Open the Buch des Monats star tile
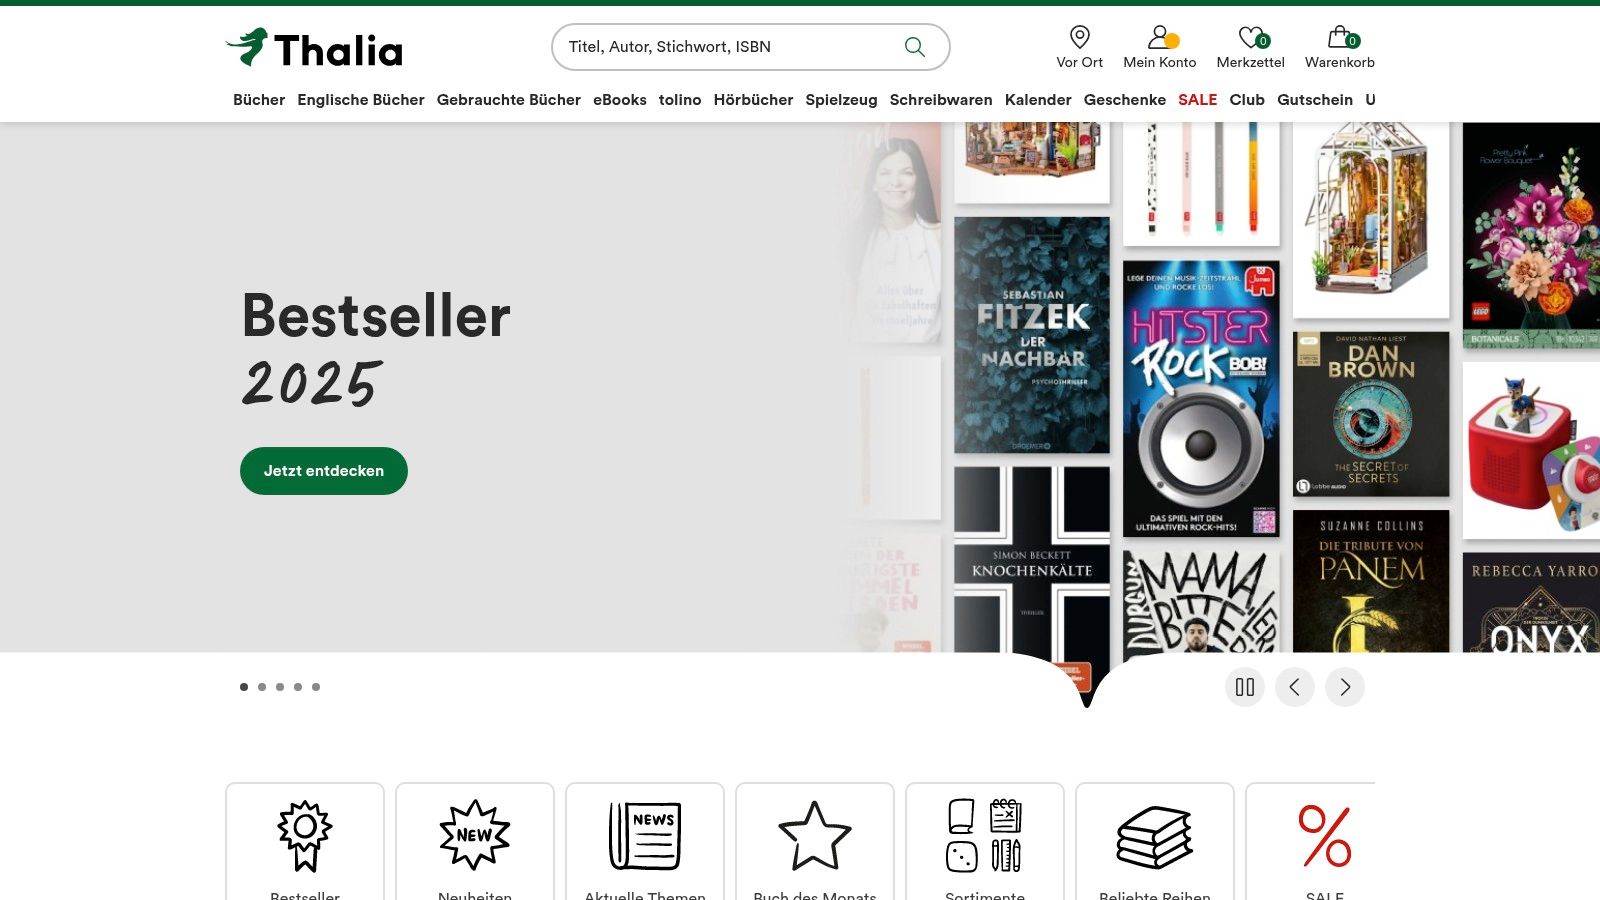The height and width of the screenshot is (900, 1600). (815, 842)
